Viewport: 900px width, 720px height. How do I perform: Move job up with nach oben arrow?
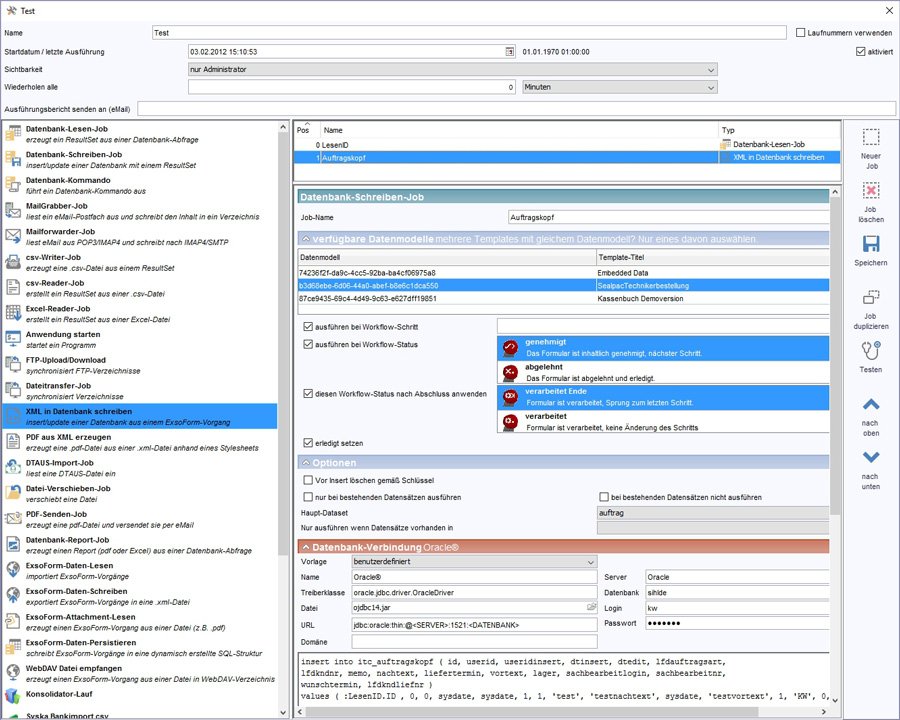point(870,405)
